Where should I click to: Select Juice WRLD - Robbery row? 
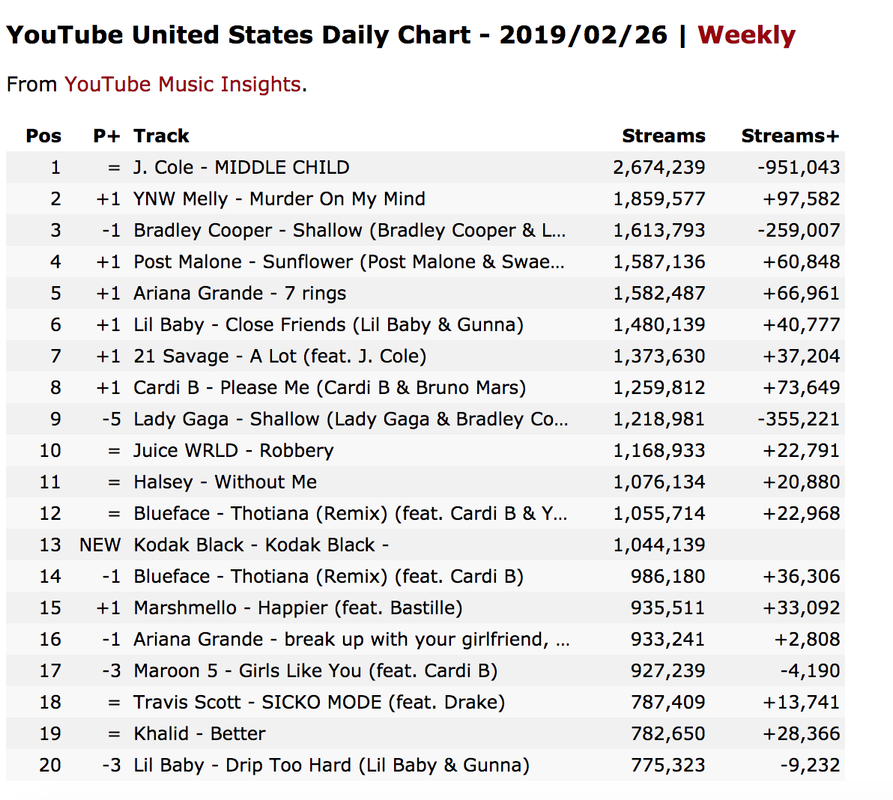425,450
